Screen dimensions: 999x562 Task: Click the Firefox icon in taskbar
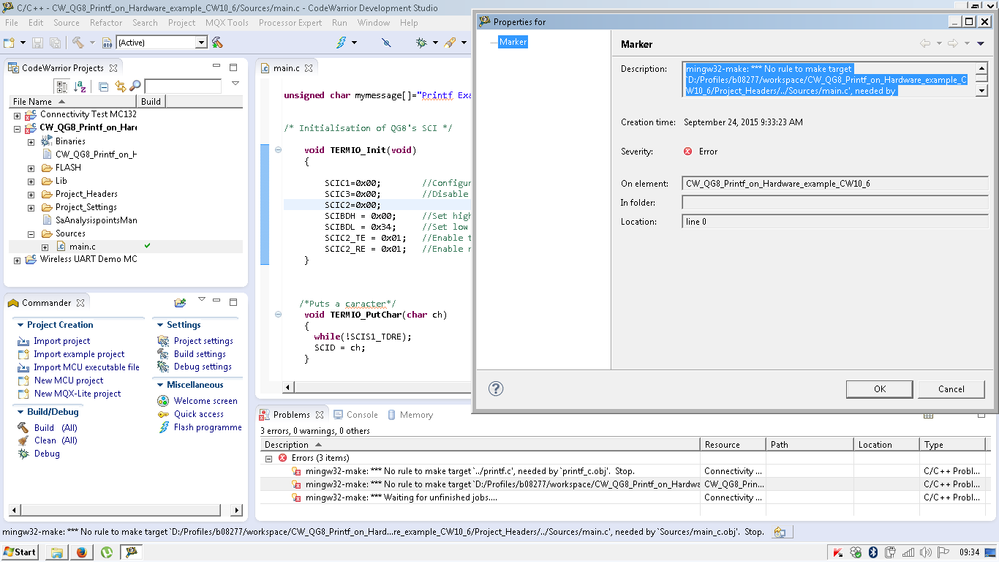(82, 552)
